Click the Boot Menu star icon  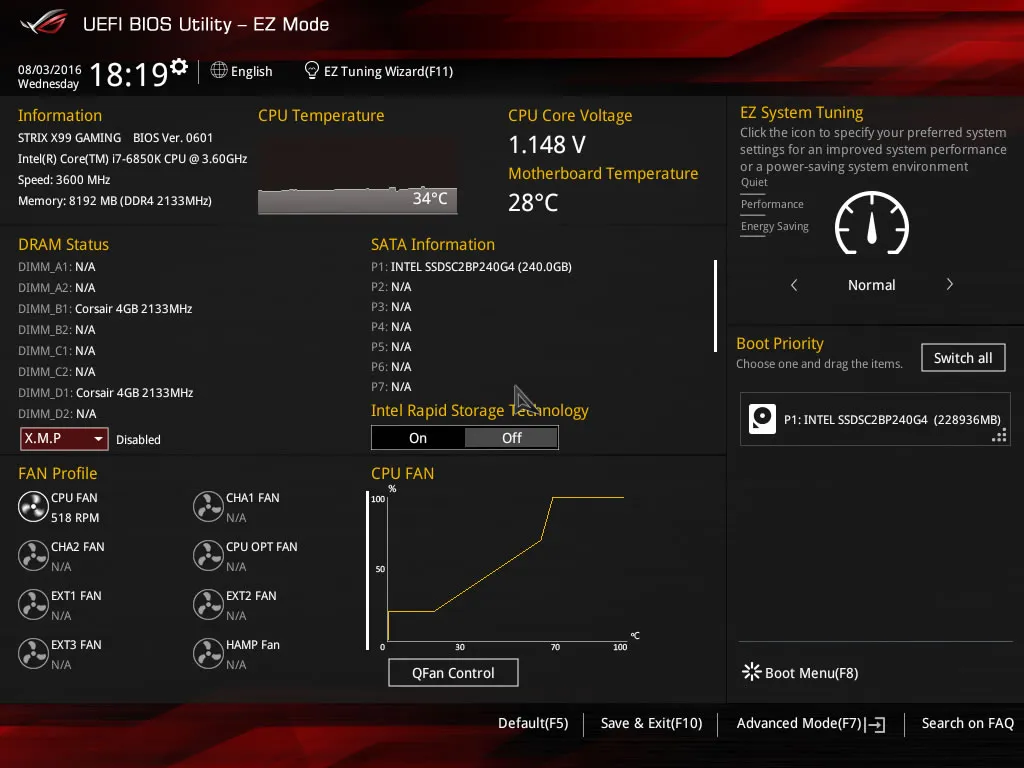pyautogui.click(x=752, y=672)
